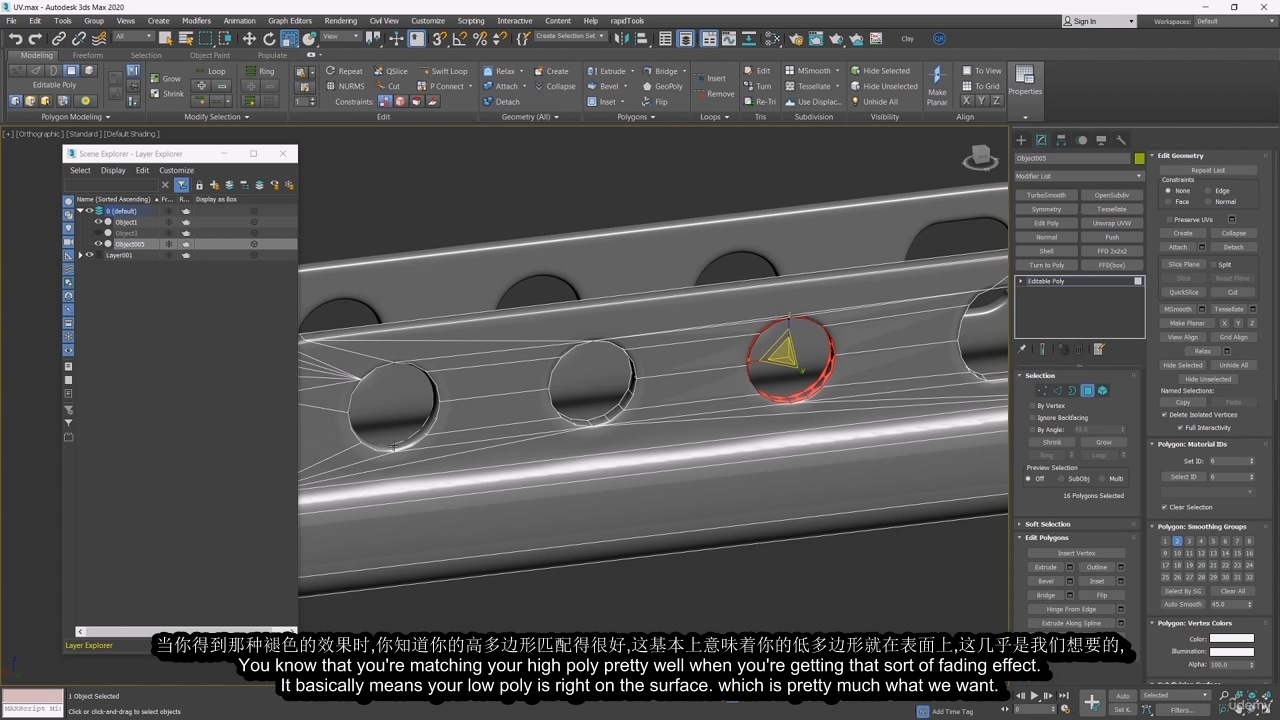This screenshot has width=1280, height=720.
Task: Check the Preserve UVs option
Action: click(x=1169, y=220)
